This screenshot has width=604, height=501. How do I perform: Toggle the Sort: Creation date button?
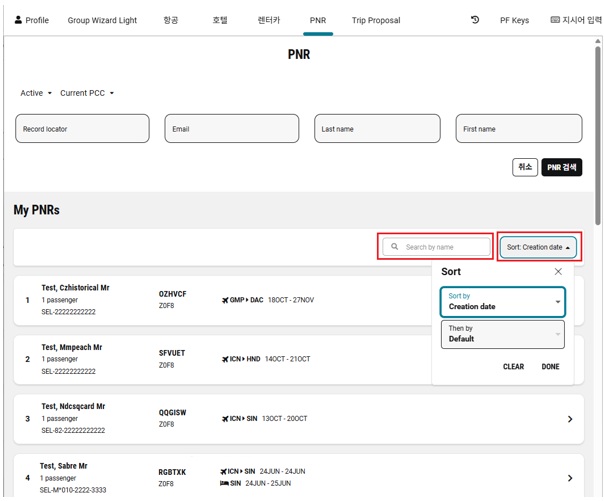pyautogui.click(x=538, y=247)
